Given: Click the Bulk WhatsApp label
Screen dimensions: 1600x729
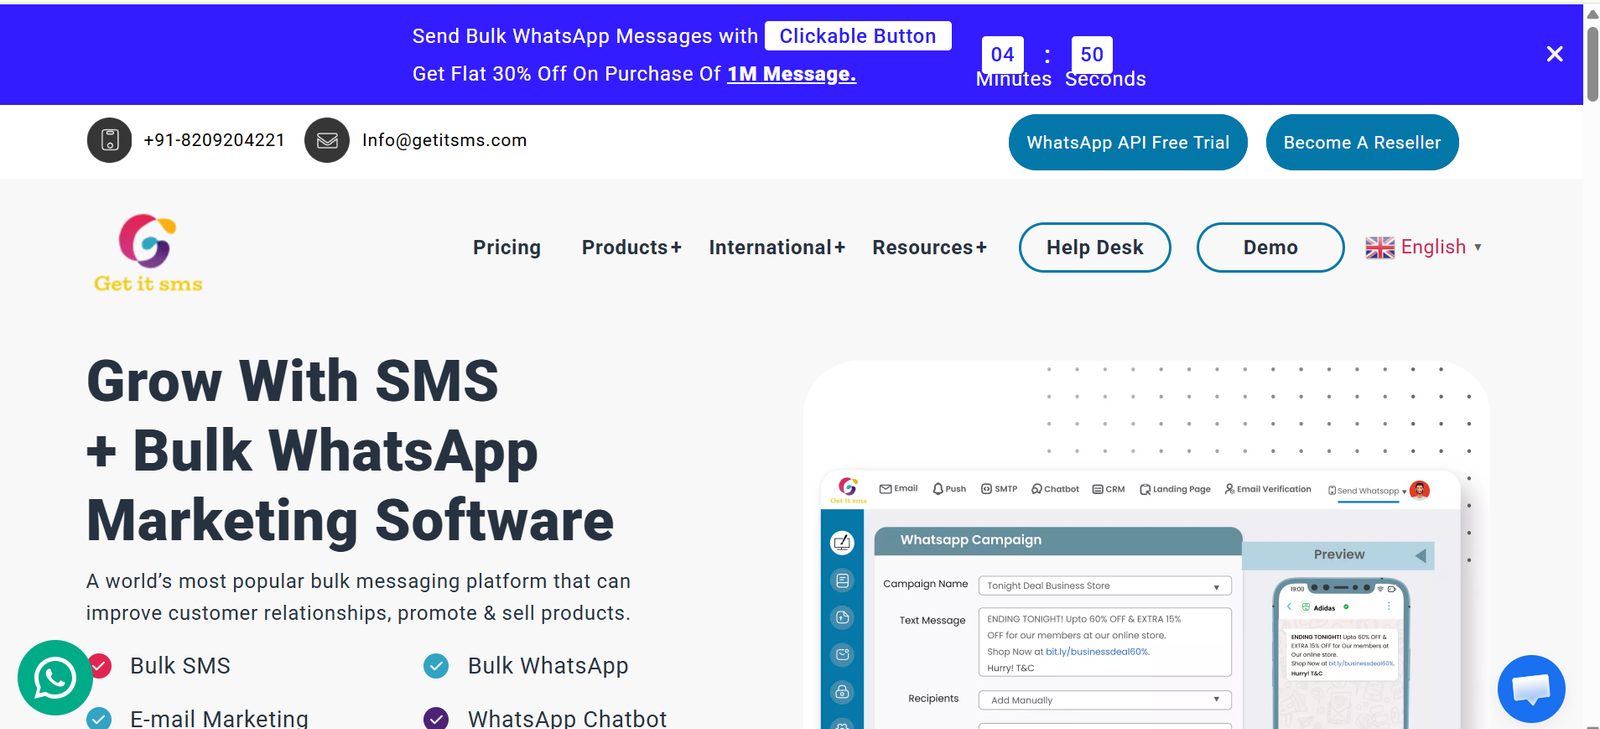Looking at the screenshot, I should click(x=548, y=665).
